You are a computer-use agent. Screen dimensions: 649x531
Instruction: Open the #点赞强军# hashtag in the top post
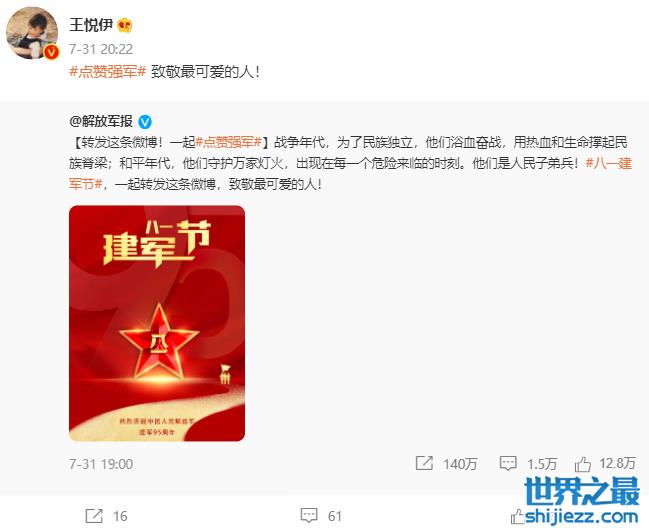click(108, 72)
